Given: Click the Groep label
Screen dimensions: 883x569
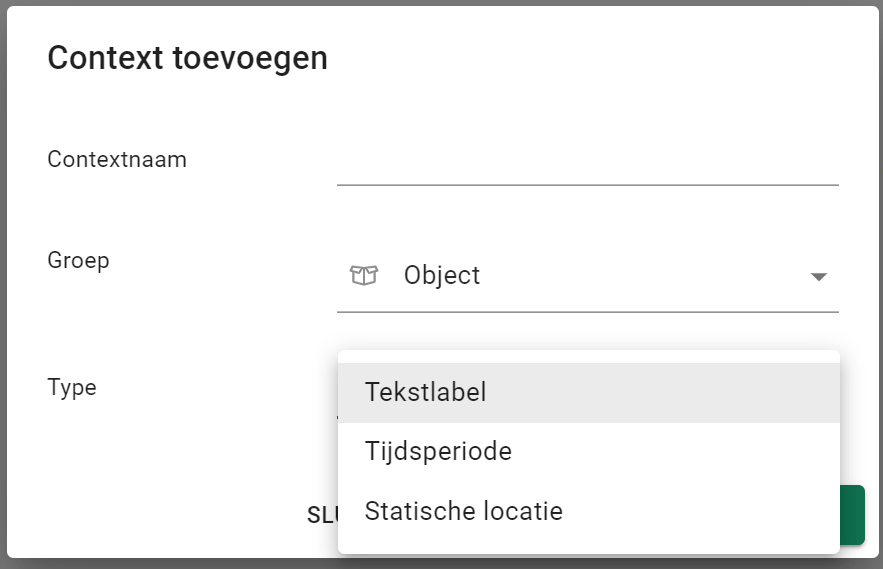Looking at the screenshot, I should point(78,260).
